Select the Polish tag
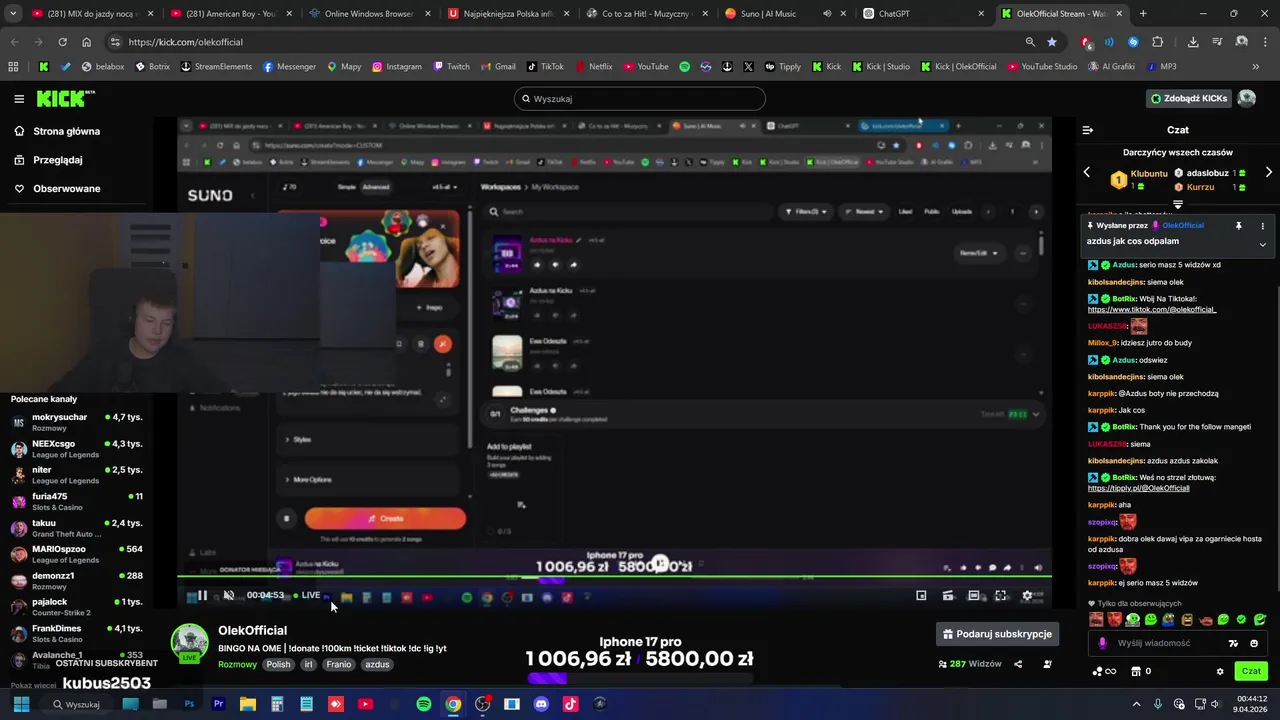 click(x=278, y=664)
